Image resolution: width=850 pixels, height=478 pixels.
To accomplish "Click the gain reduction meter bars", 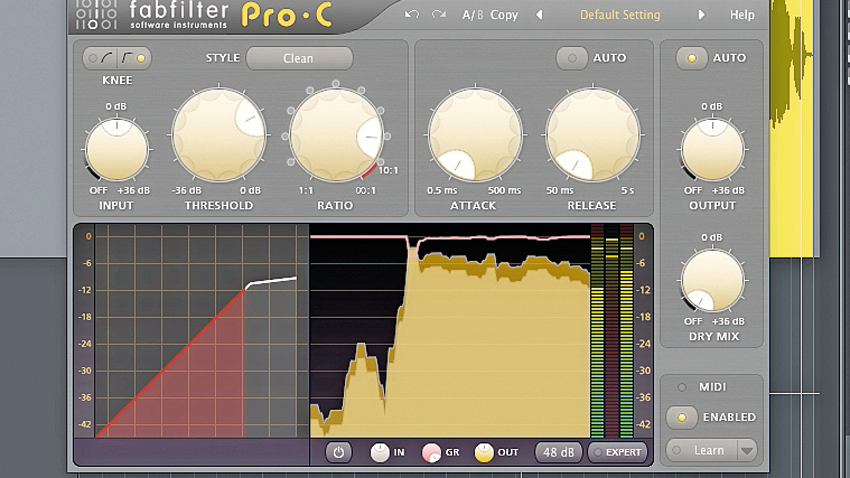I will [611, 331].
